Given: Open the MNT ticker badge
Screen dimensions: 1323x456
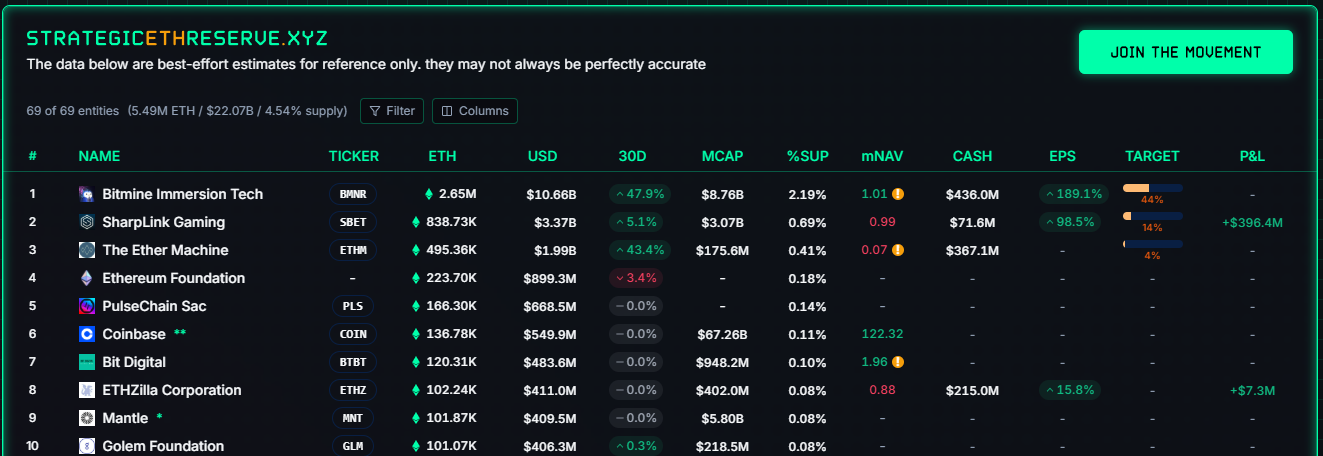Looking at the screenshot, I should (x=353, y=418).
